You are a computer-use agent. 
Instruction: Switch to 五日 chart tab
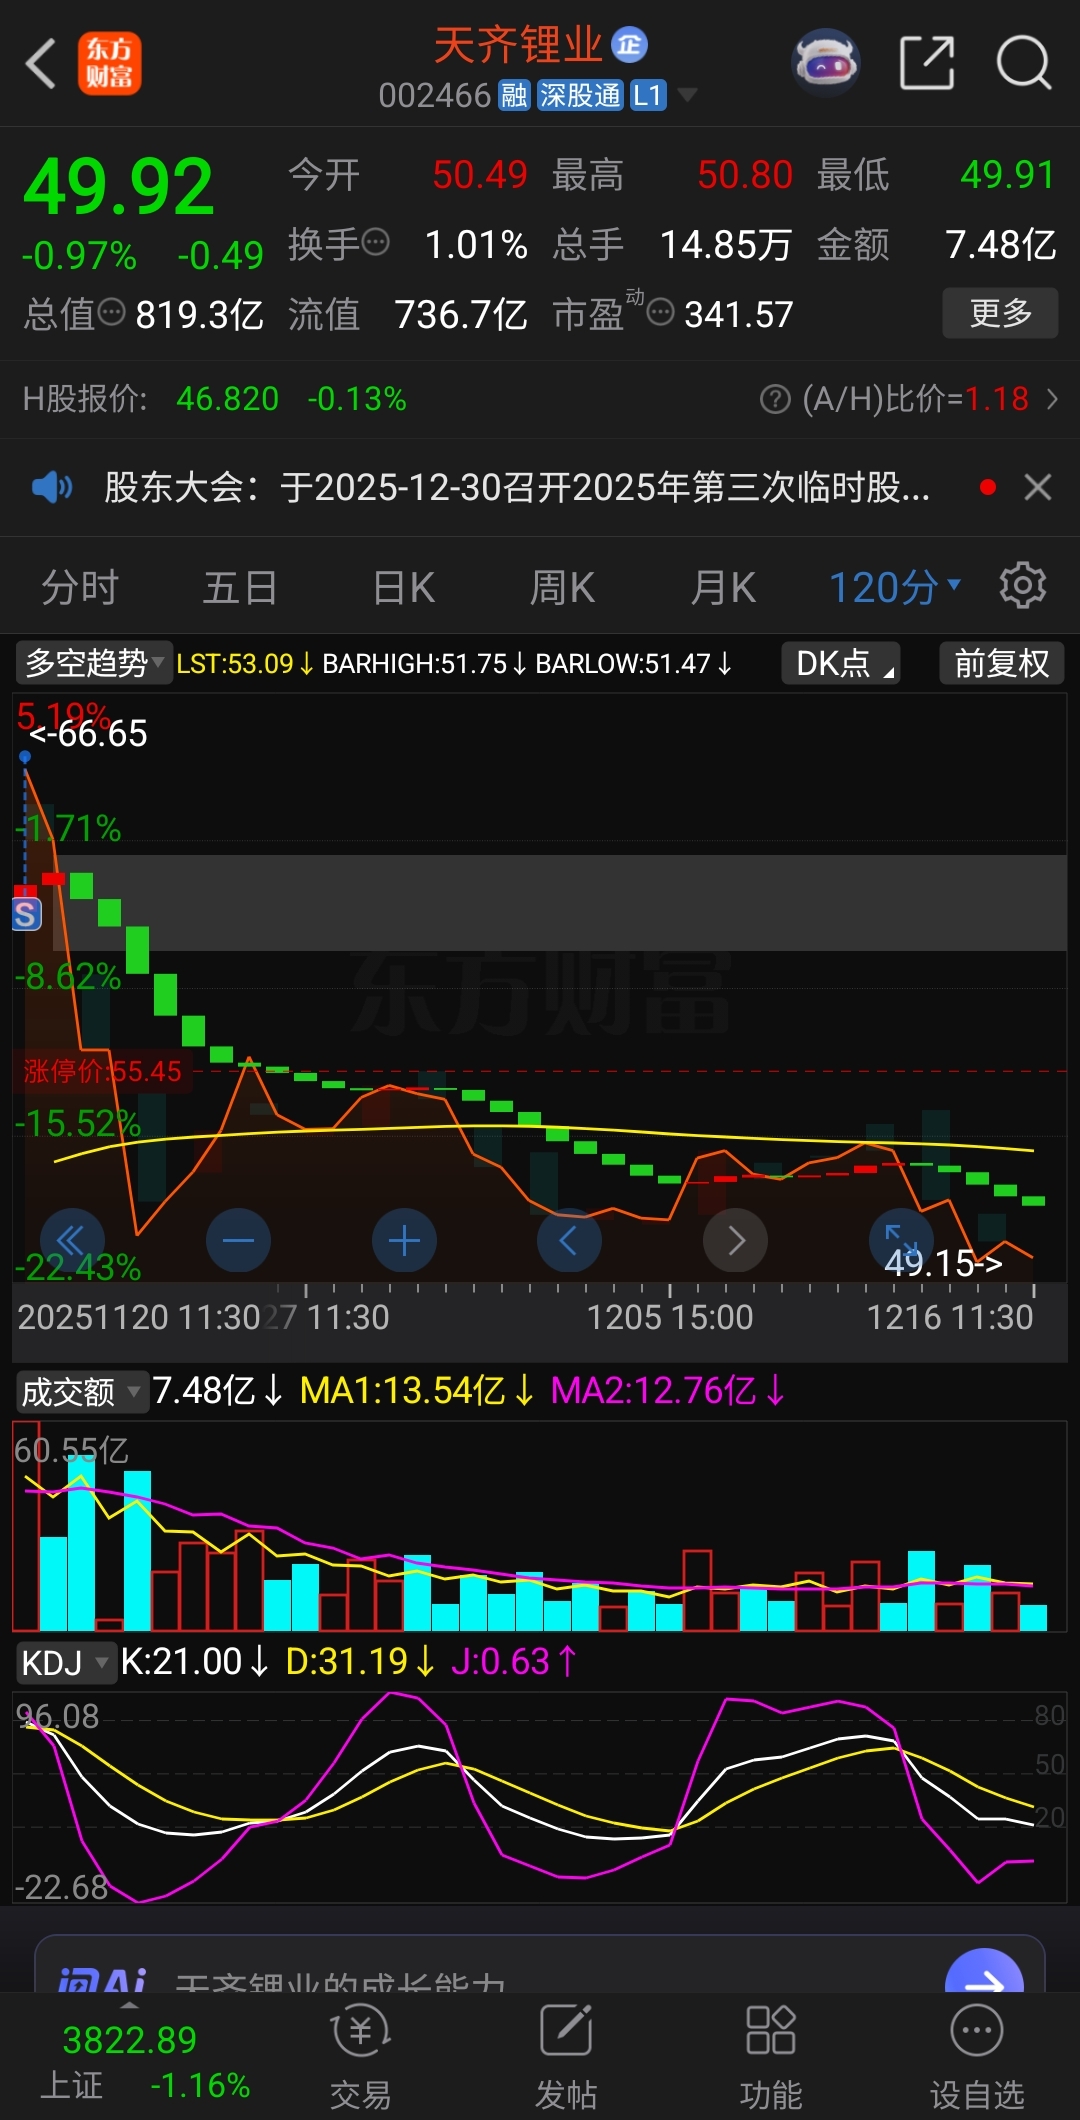coord(240,587)
